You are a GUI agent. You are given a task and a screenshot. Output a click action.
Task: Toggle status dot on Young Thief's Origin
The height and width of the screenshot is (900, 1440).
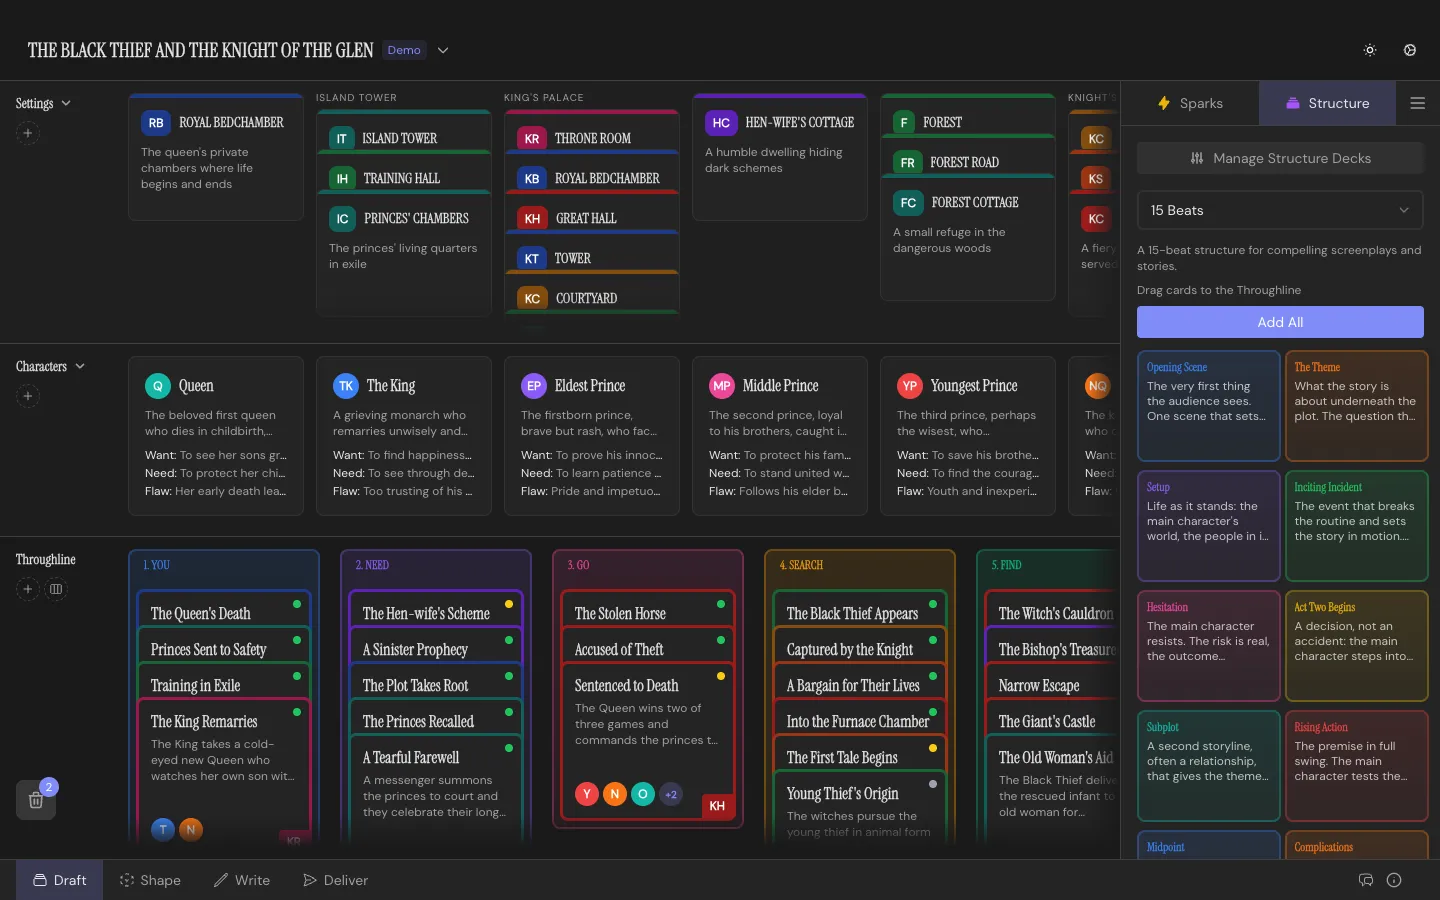coord(933,784)
